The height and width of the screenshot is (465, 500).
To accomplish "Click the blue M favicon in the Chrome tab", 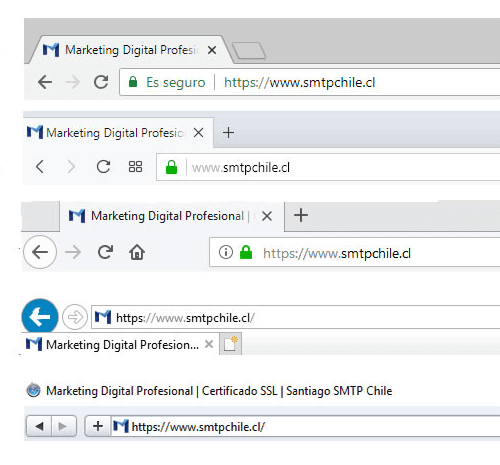I will (x=51, y=50).
